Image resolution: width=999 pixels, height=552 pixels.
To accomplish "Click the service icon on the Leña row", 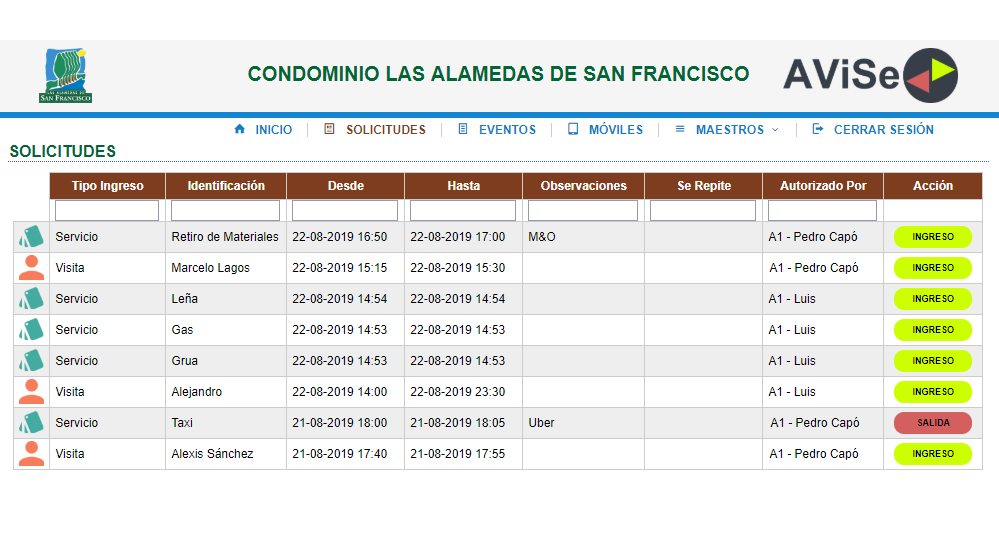I will [x=31, y=299].
